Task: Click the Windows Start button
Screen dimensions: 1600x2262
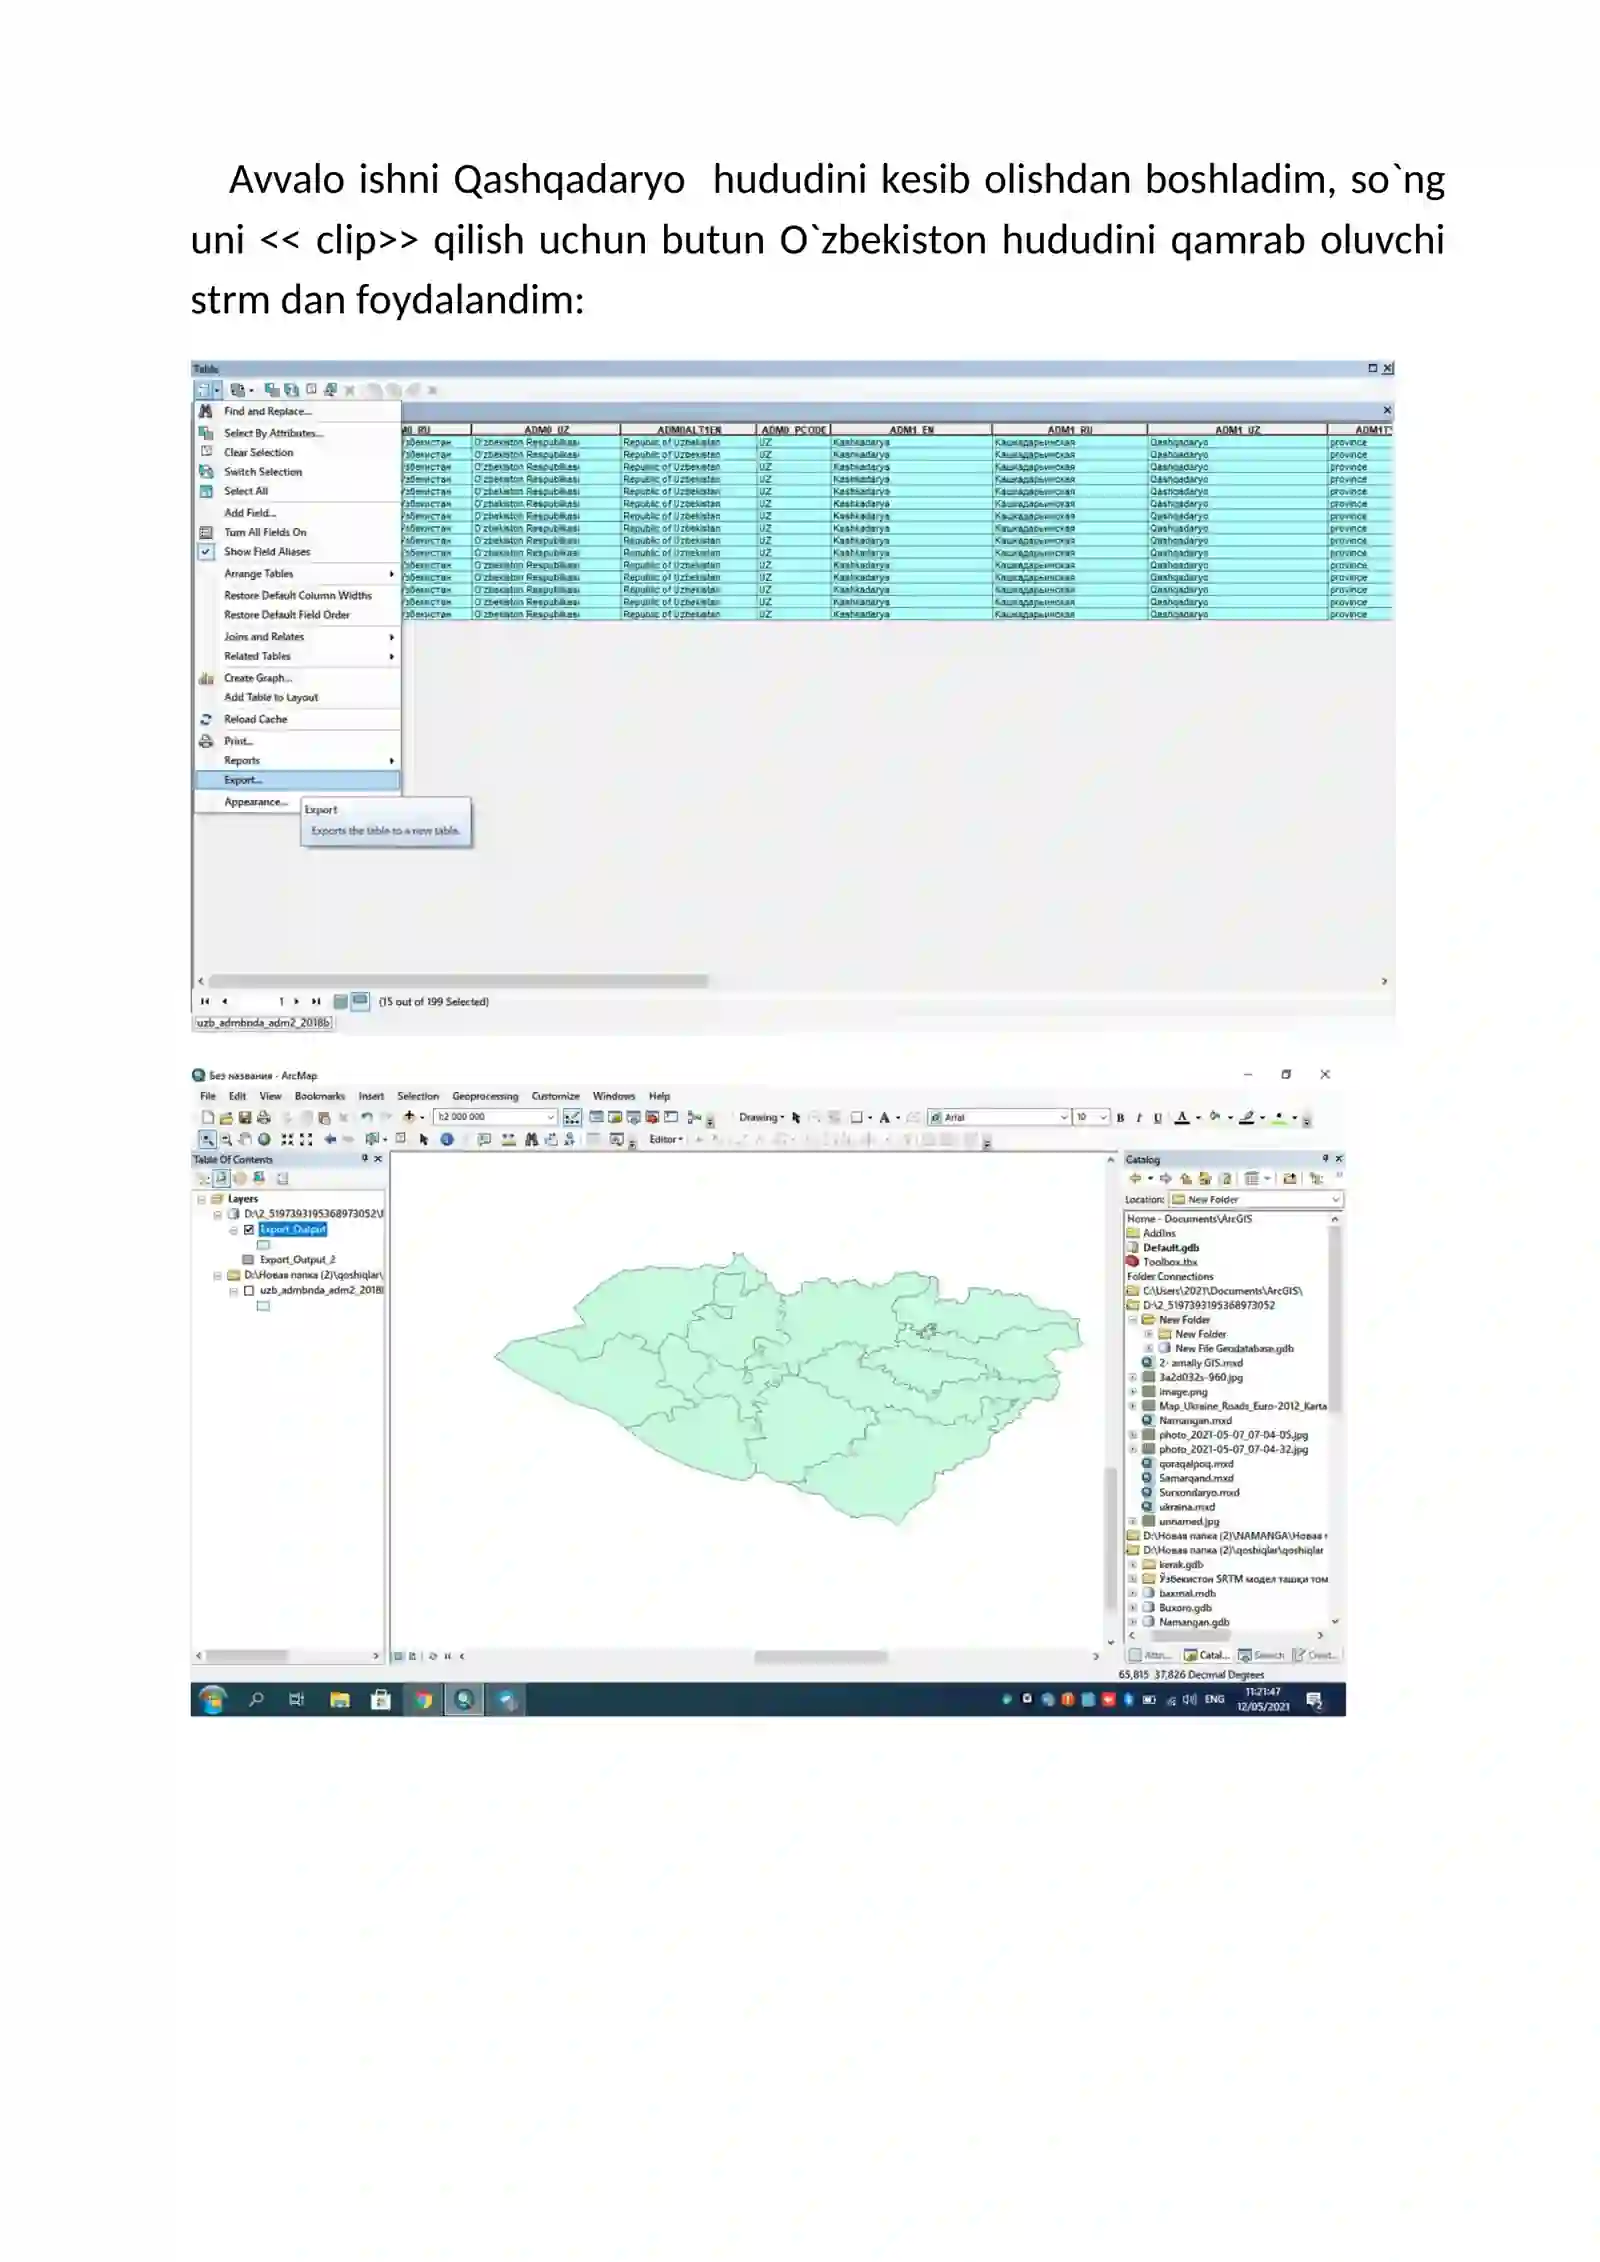Action: pyautogui.click(x=212, y=1700)
